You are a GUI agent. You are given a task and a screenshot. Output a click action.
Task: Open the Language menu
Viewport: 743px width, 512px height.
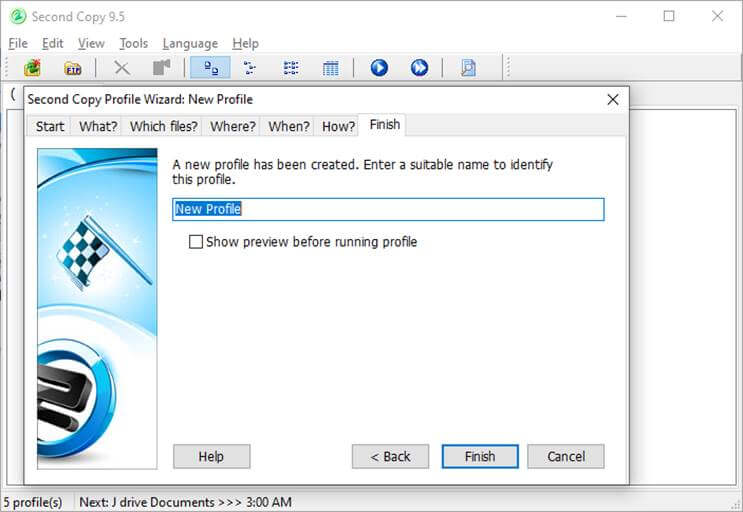click(x=190, y=44)
